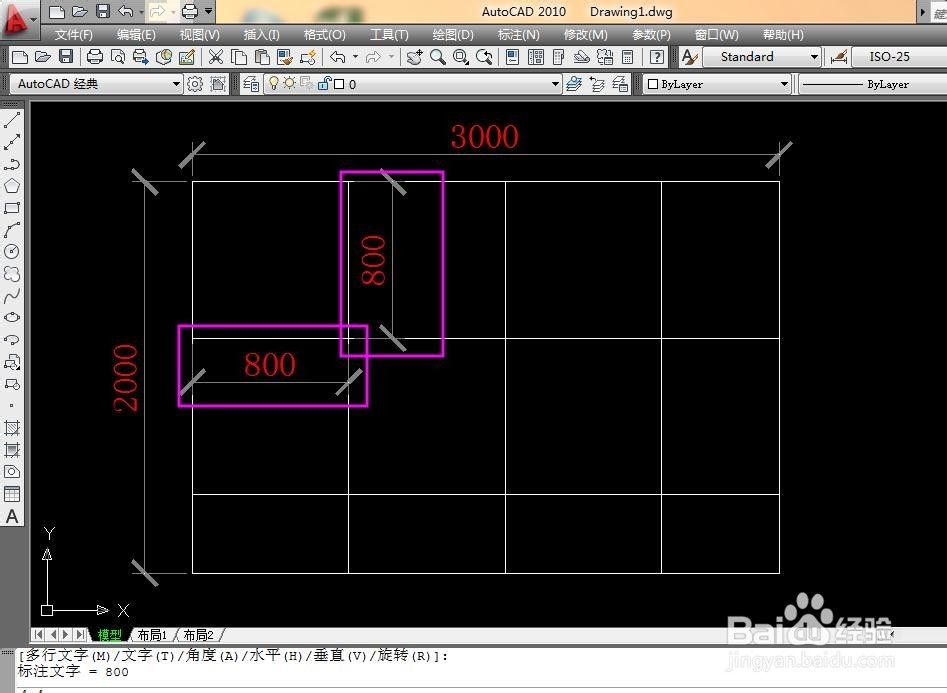Select the Point tool
This screenshot has width=947, height=693.
click(12, 405)
